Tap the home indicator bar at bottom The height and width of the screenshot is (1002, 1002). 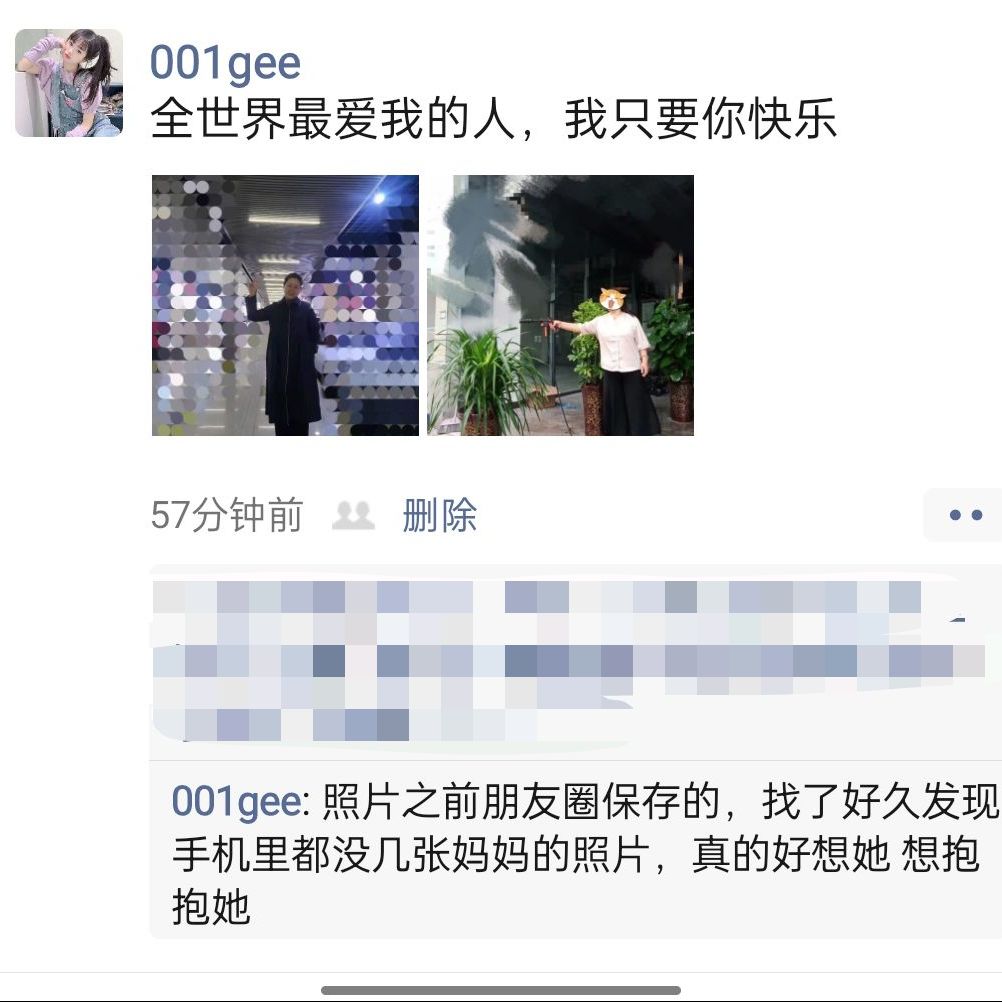pyautogui.click(x=501, y=990)
